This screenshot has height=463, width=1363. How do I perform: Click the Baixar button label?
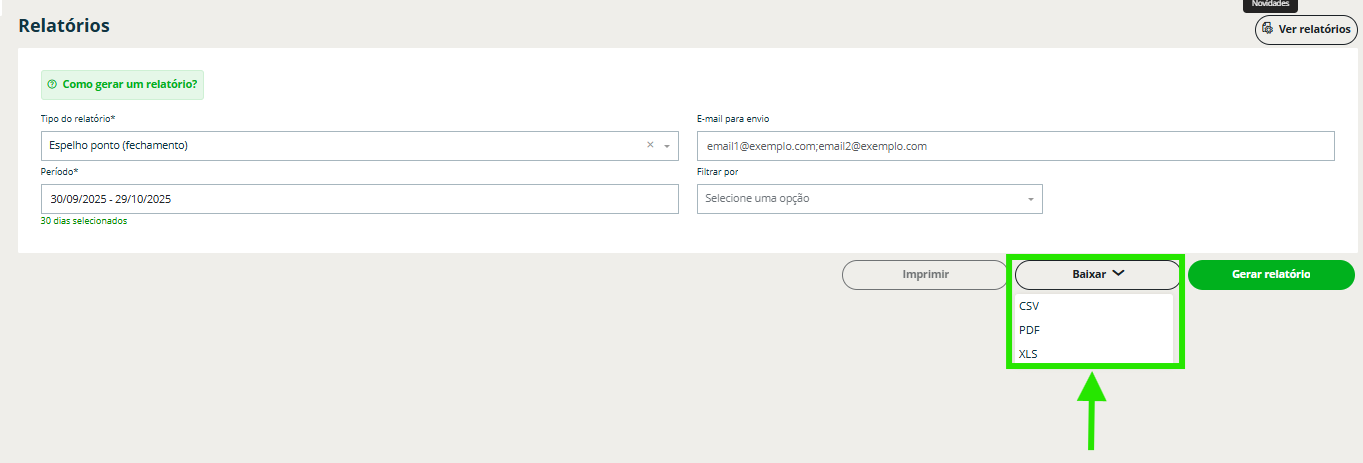pos(1089,274)
